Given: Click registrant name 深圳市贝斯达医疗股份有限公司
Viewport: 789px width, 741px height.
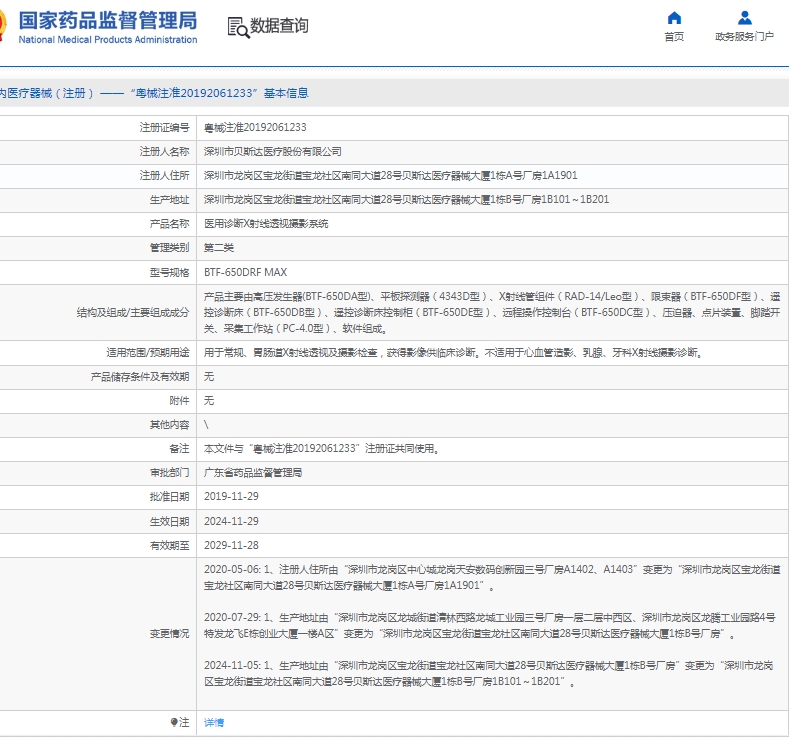Looking at the screenshot, I should (272, 152).
